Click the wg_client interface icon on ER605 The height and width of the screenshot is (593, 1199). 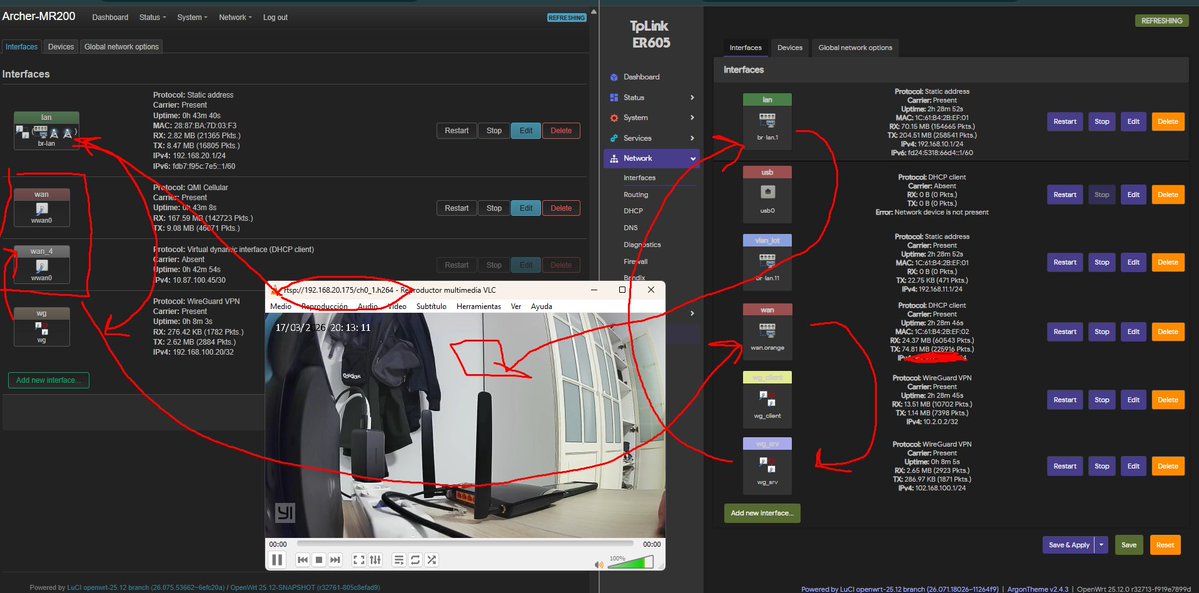click(767, 400)
